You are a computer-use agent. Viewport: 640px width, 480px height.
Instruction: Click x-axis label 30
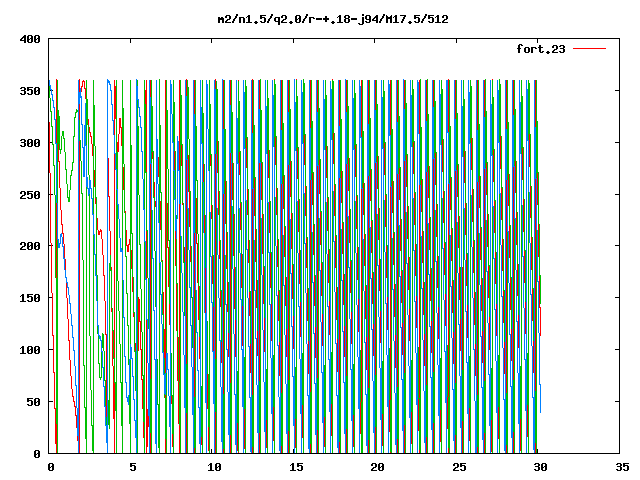point(540,467)
